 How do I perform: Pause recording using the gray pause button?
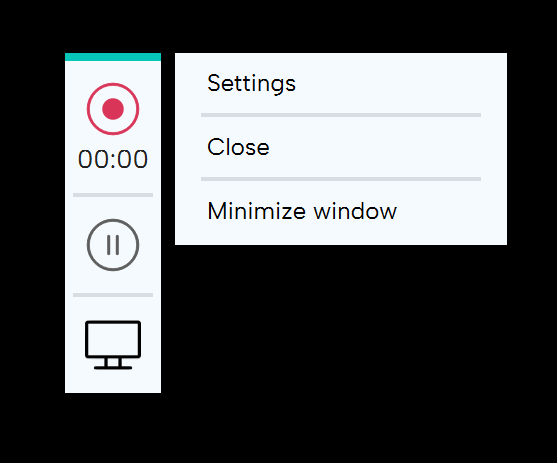click(113, 245)
